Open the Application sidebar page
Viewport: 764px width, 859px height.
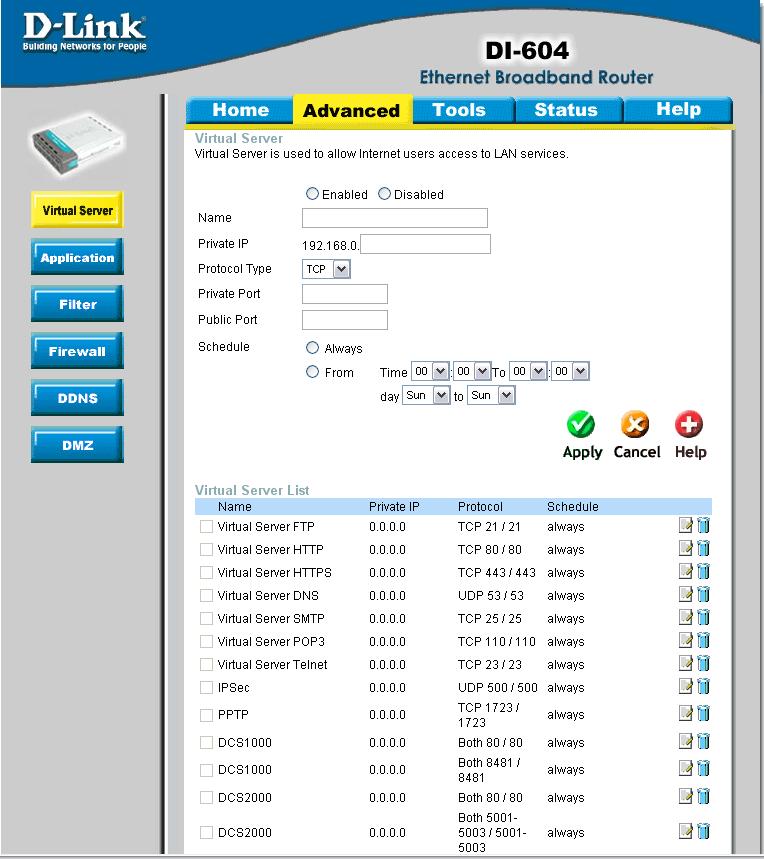[77, 257]
